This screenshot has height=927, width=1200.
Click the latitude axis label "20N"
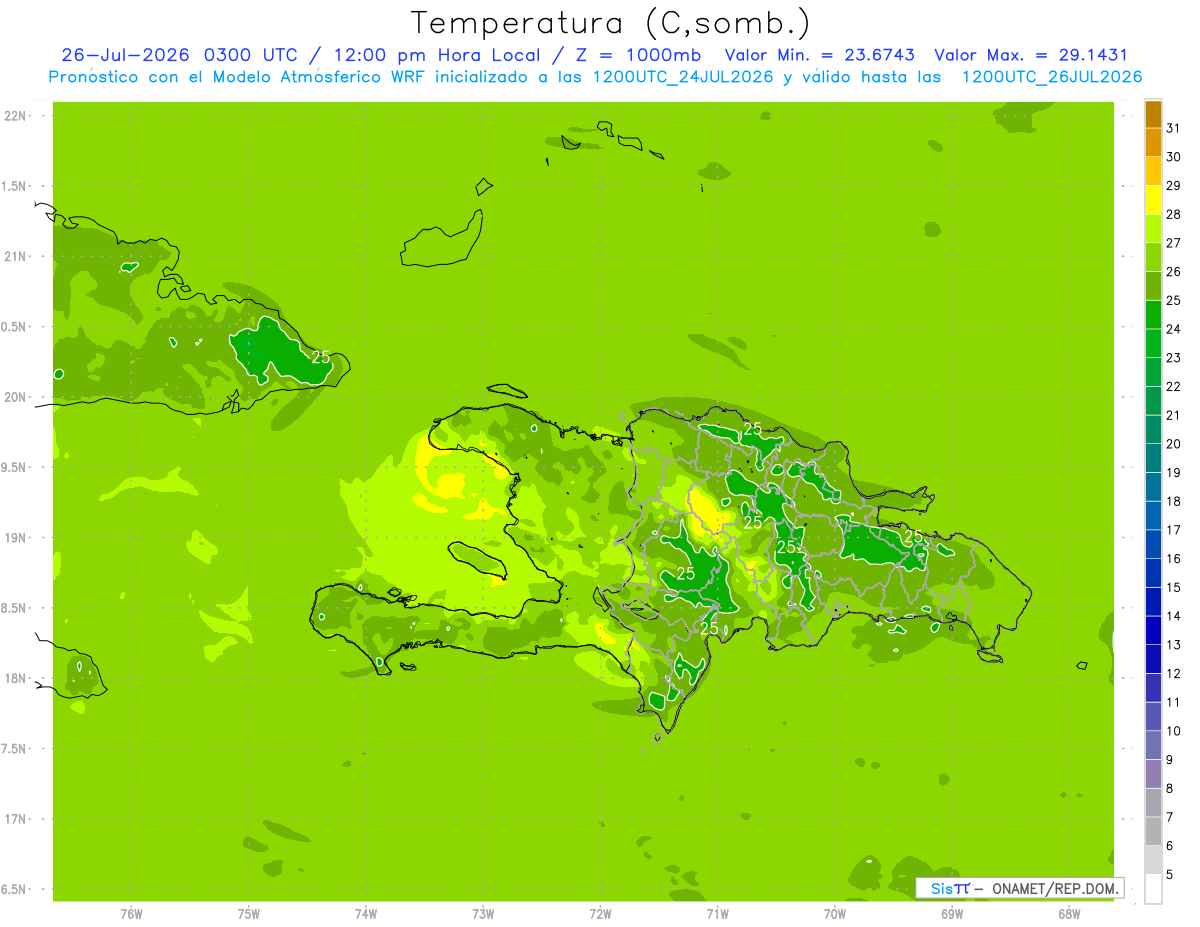pyautogui.click(x=16, y=397)
